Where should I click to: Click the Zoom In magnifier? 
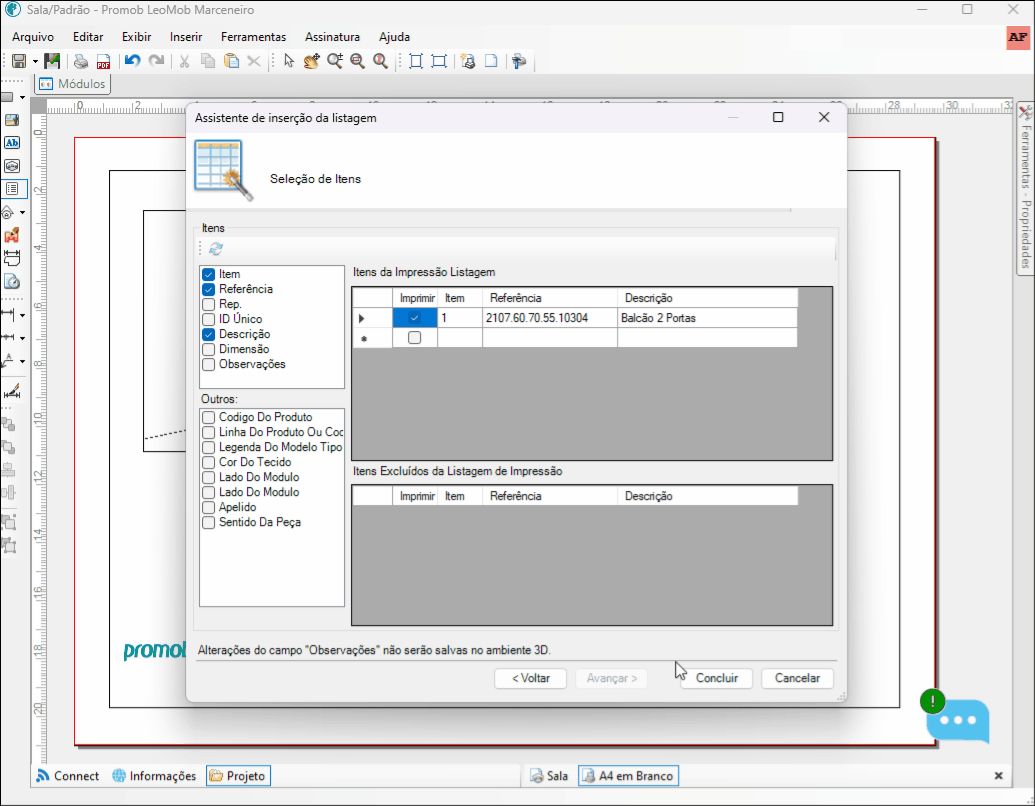point(335,61)
